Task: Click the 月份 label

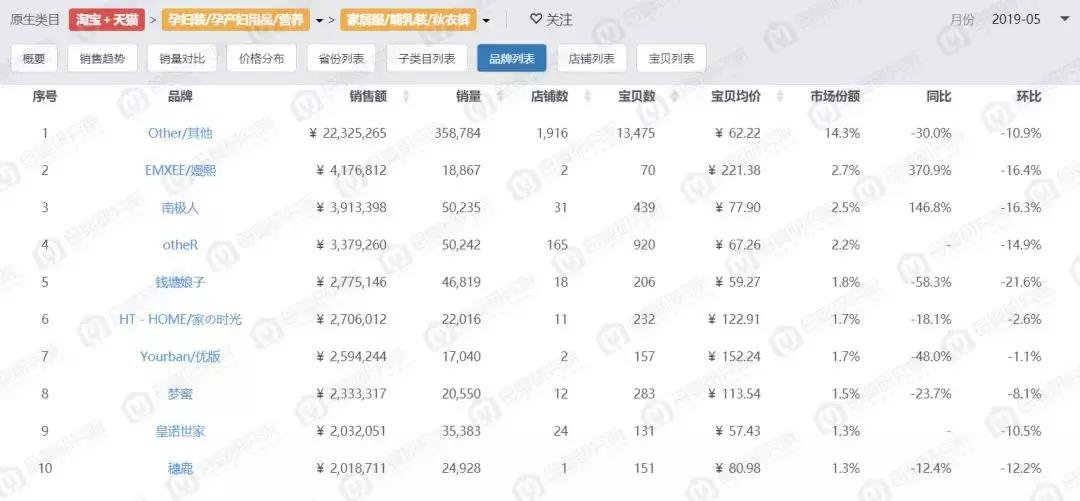Action: click(962, 20)
